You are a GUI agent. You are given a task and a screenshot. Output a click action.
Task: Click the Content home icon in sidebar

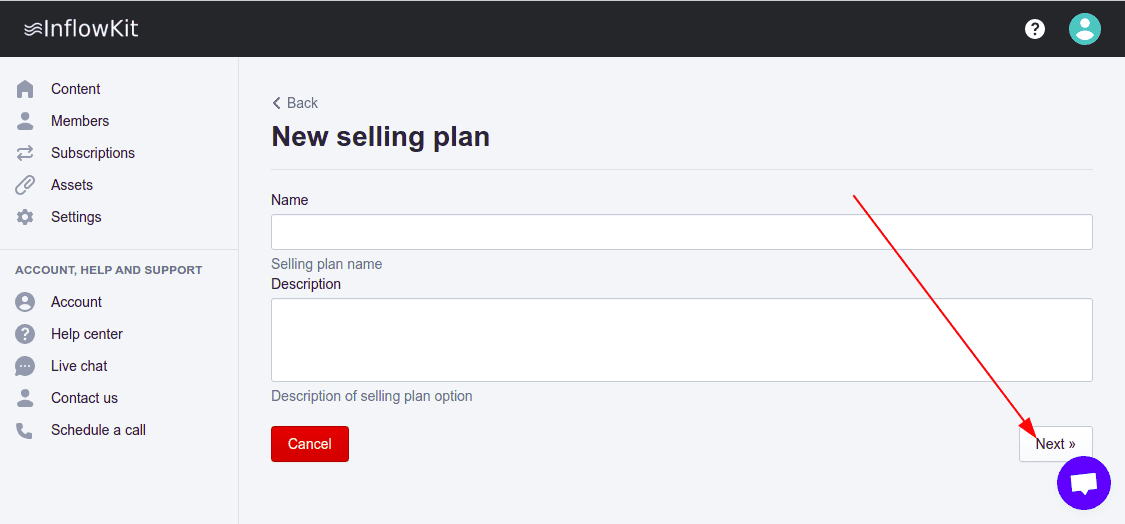(25, 89)
